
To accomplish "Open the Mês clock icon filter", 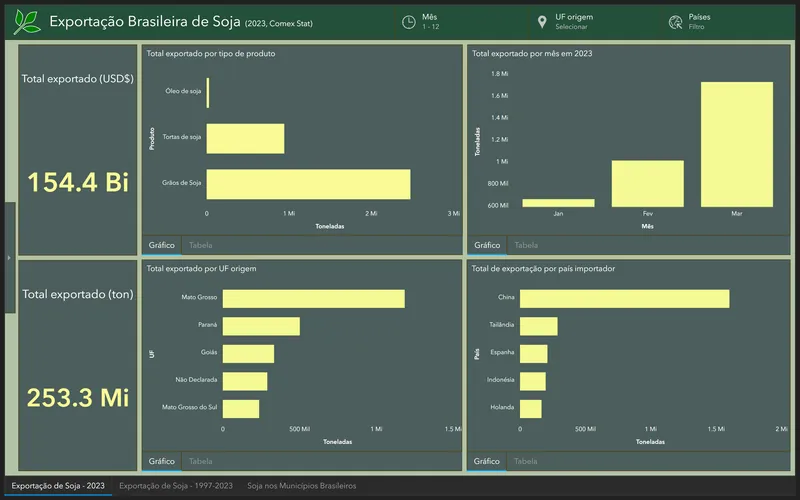I will (x=409, y=22).
